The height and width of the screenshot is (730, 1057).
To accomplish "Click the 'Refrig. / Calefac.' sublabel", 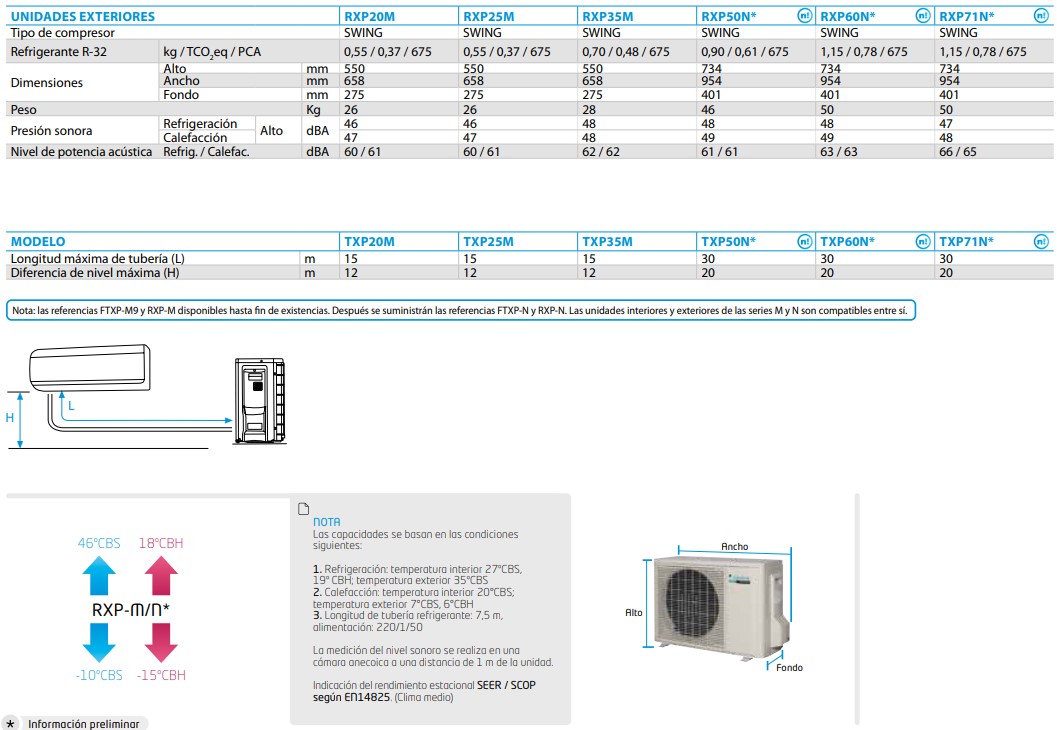I will tap(206, 152).
